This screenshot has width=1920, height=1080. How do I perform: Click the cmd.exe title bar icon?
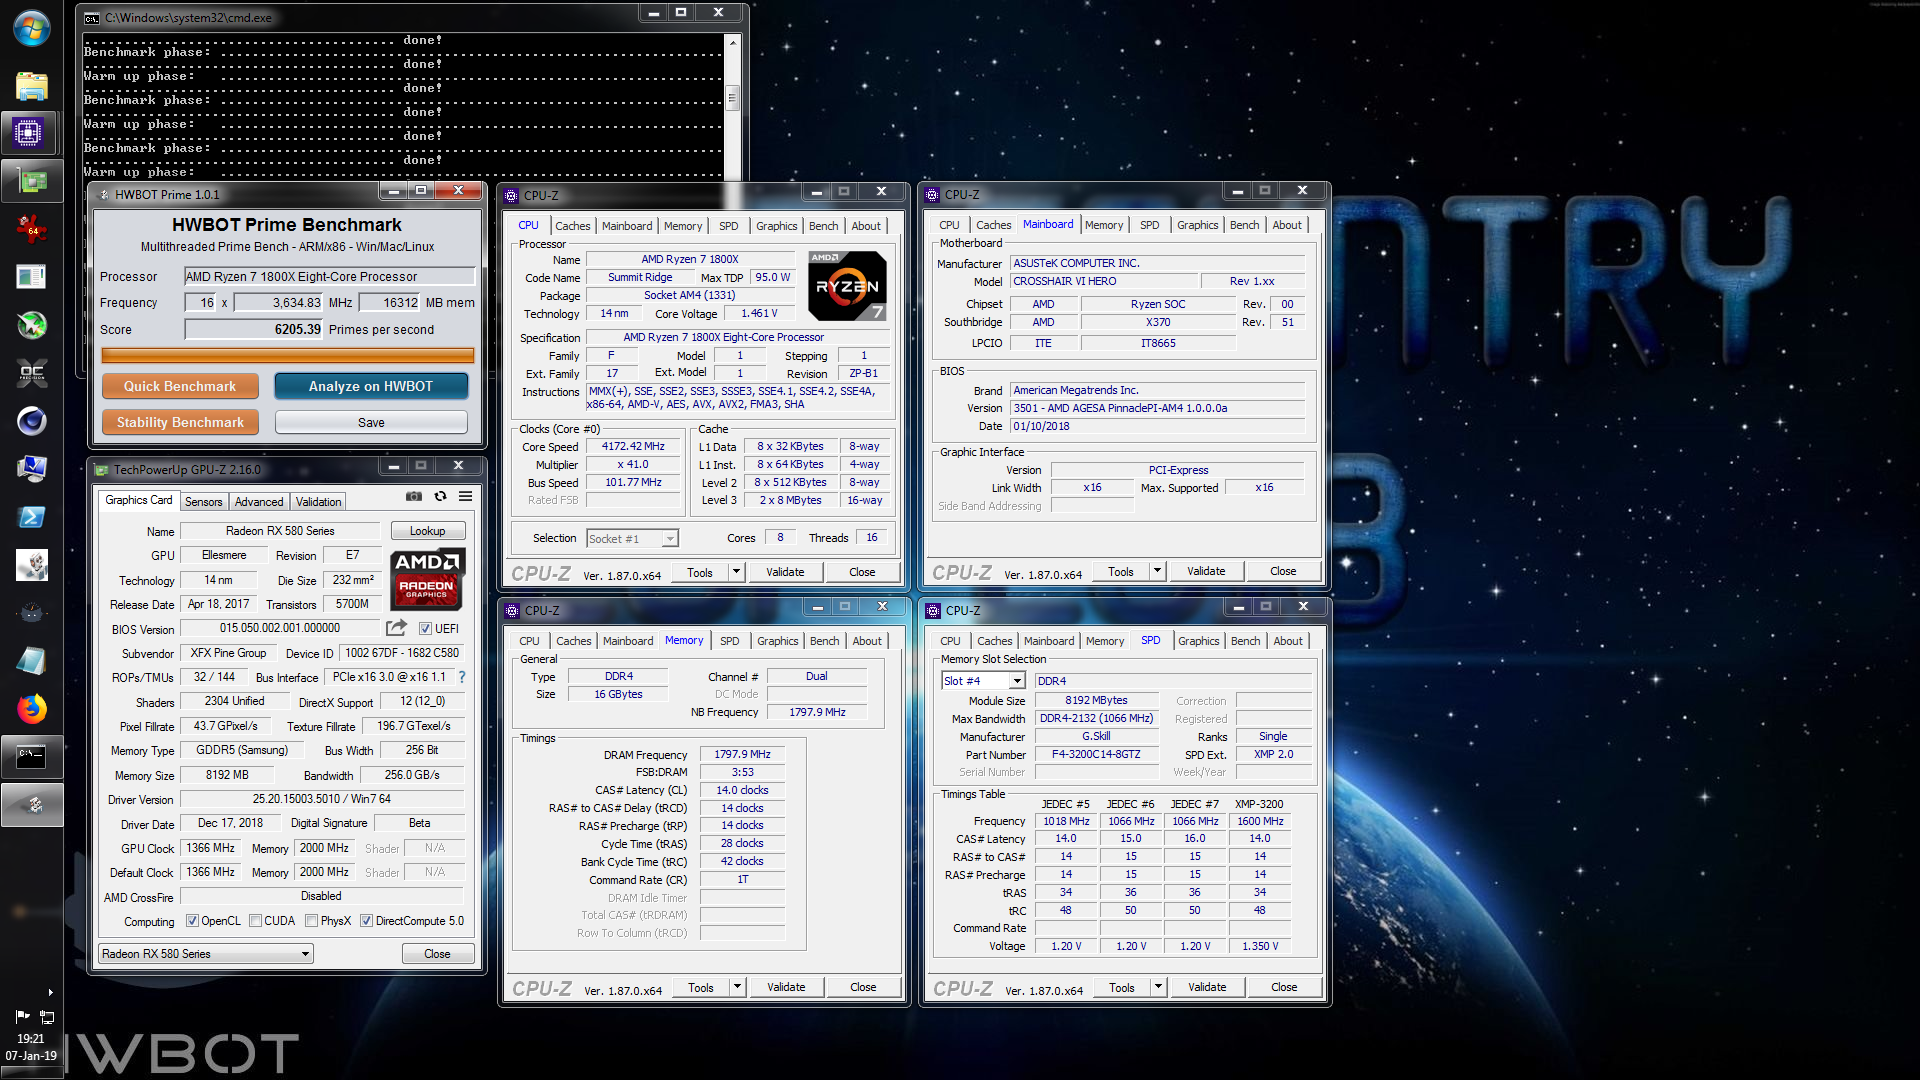click(92, 18)
